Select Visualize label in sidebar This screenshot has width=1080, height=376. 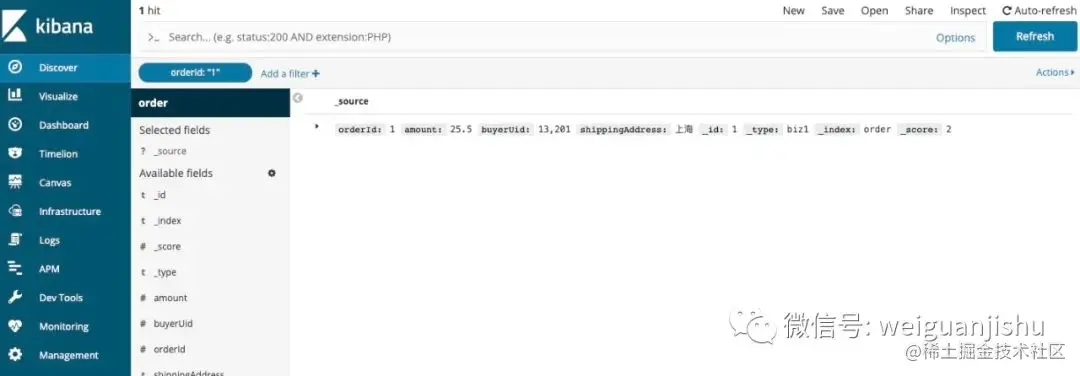coord(59,96)
